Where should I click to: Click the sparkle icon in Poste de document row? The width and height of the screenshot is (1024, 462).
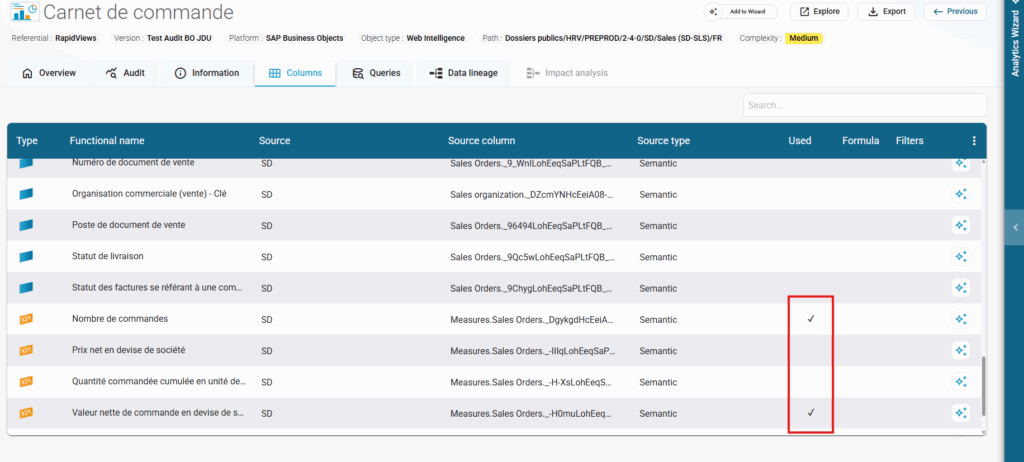point(961,226)
